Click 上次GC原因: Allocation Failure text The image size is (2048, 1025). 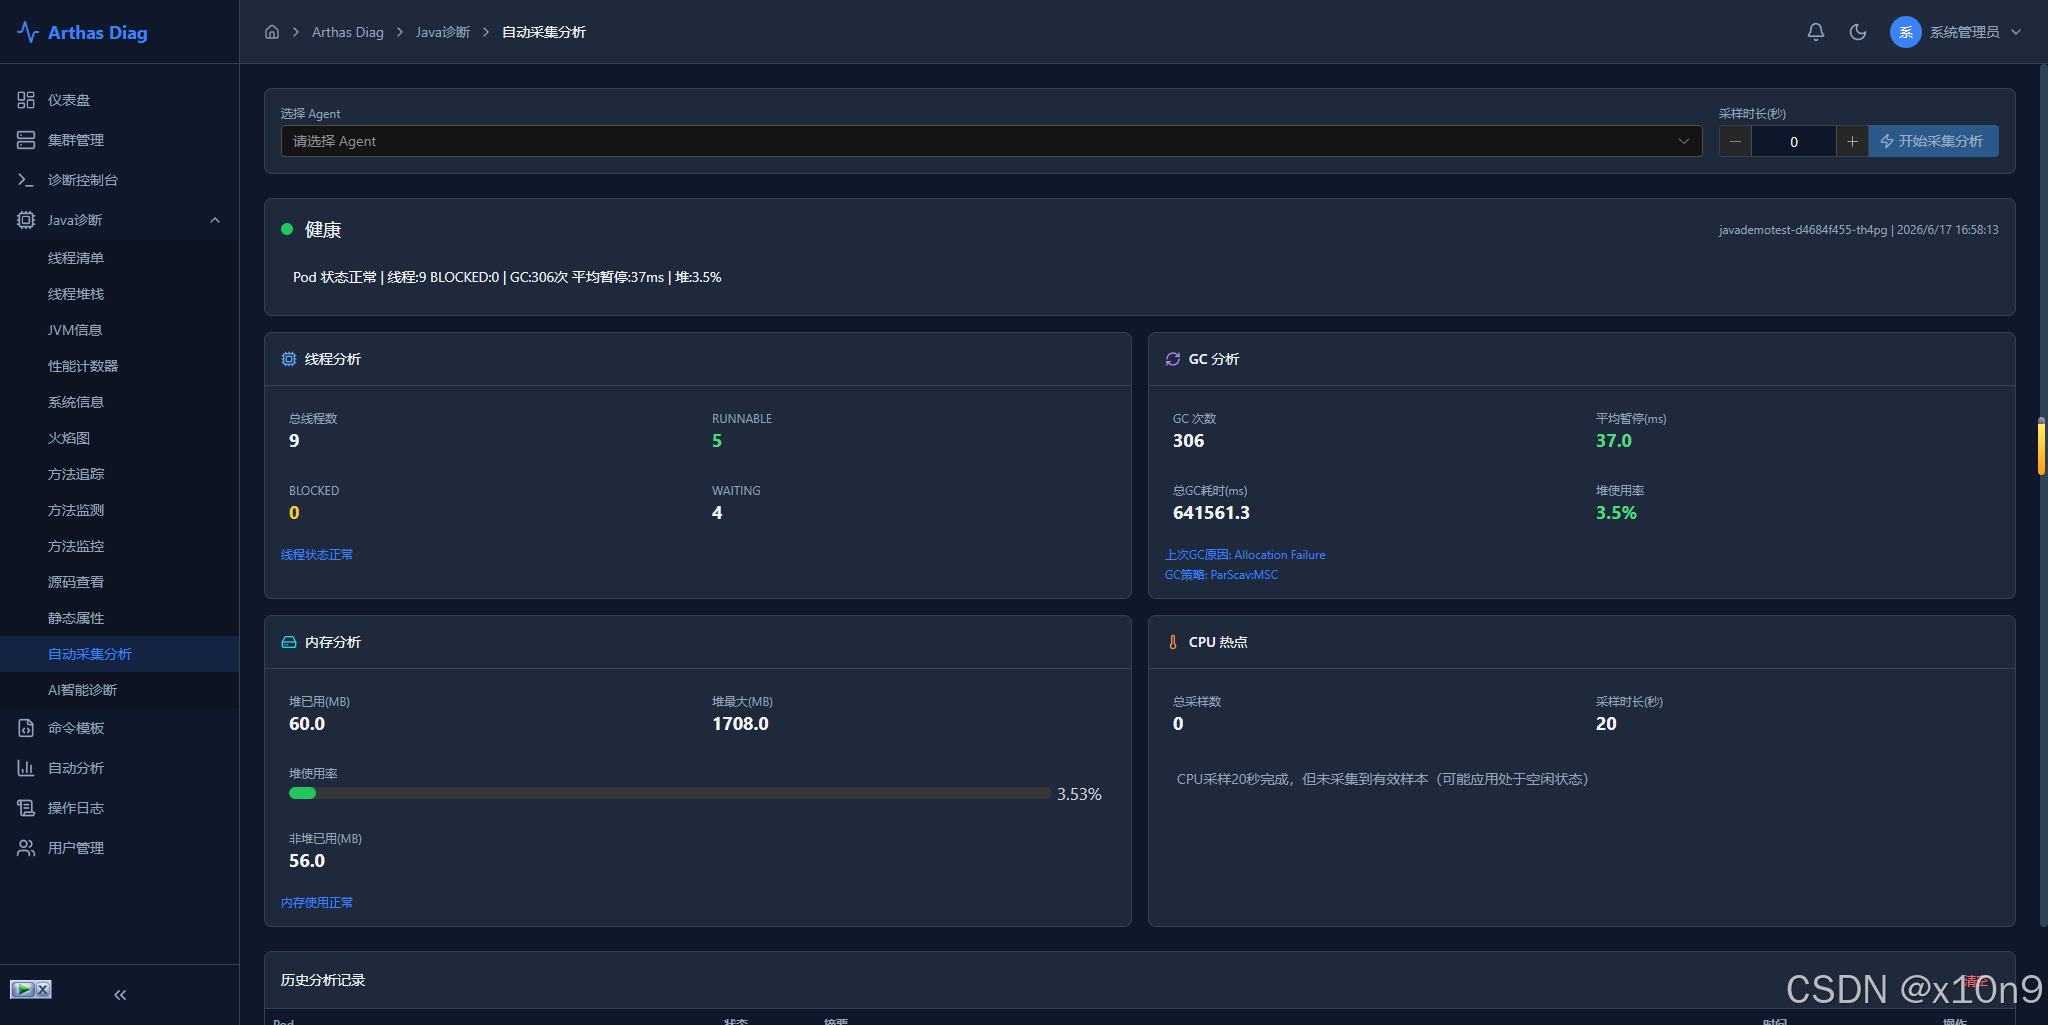click(1245, 555)
